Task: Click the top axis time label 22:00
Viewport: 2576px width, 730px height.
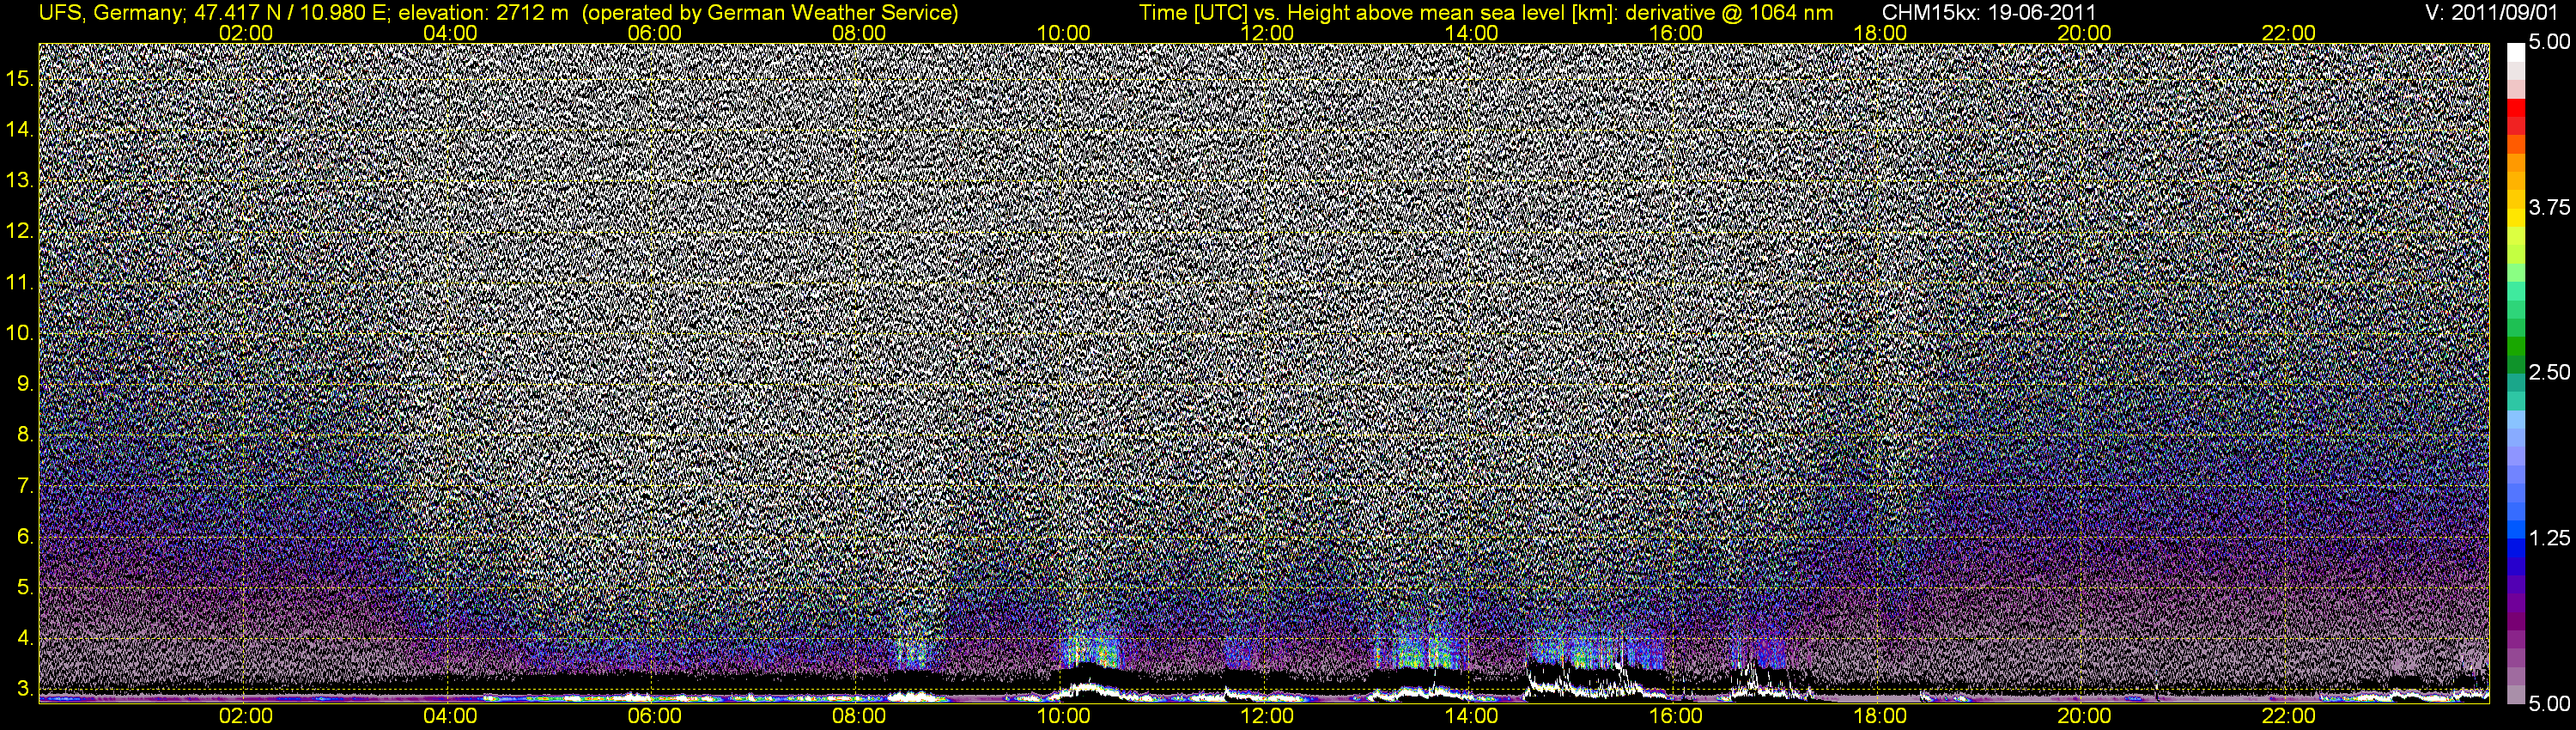Action: click(2288, 33)
